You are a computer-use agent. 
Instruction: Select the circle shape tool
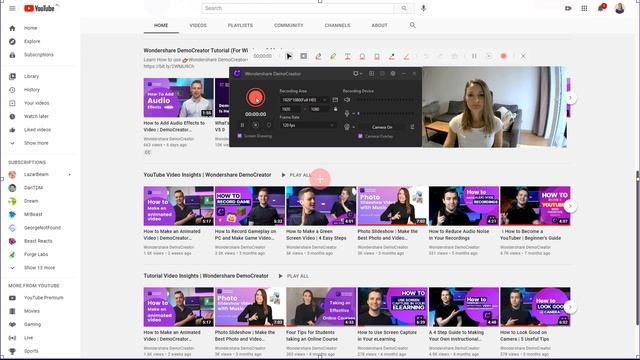coord(362,56)
